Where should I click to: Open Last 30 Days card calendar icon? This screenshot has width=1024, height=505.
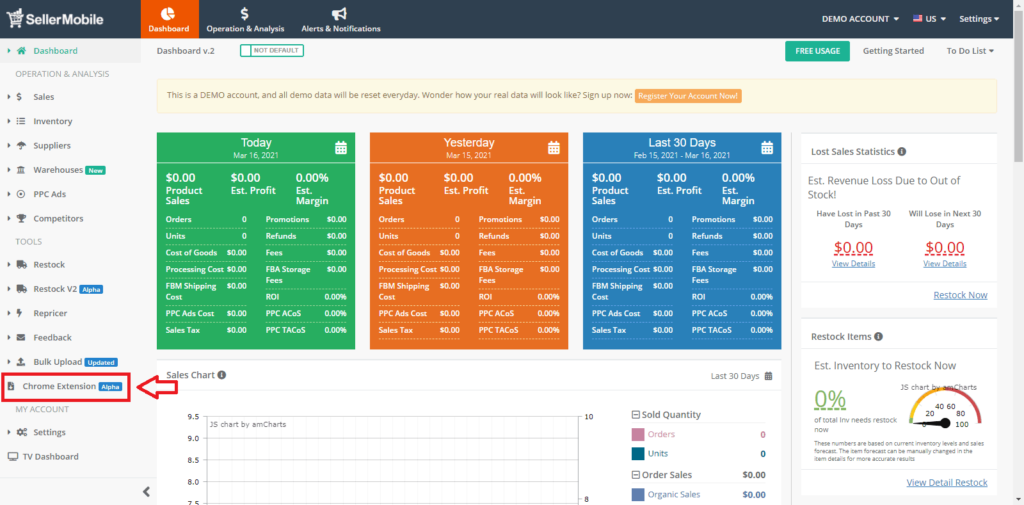(x=767, y=148)
